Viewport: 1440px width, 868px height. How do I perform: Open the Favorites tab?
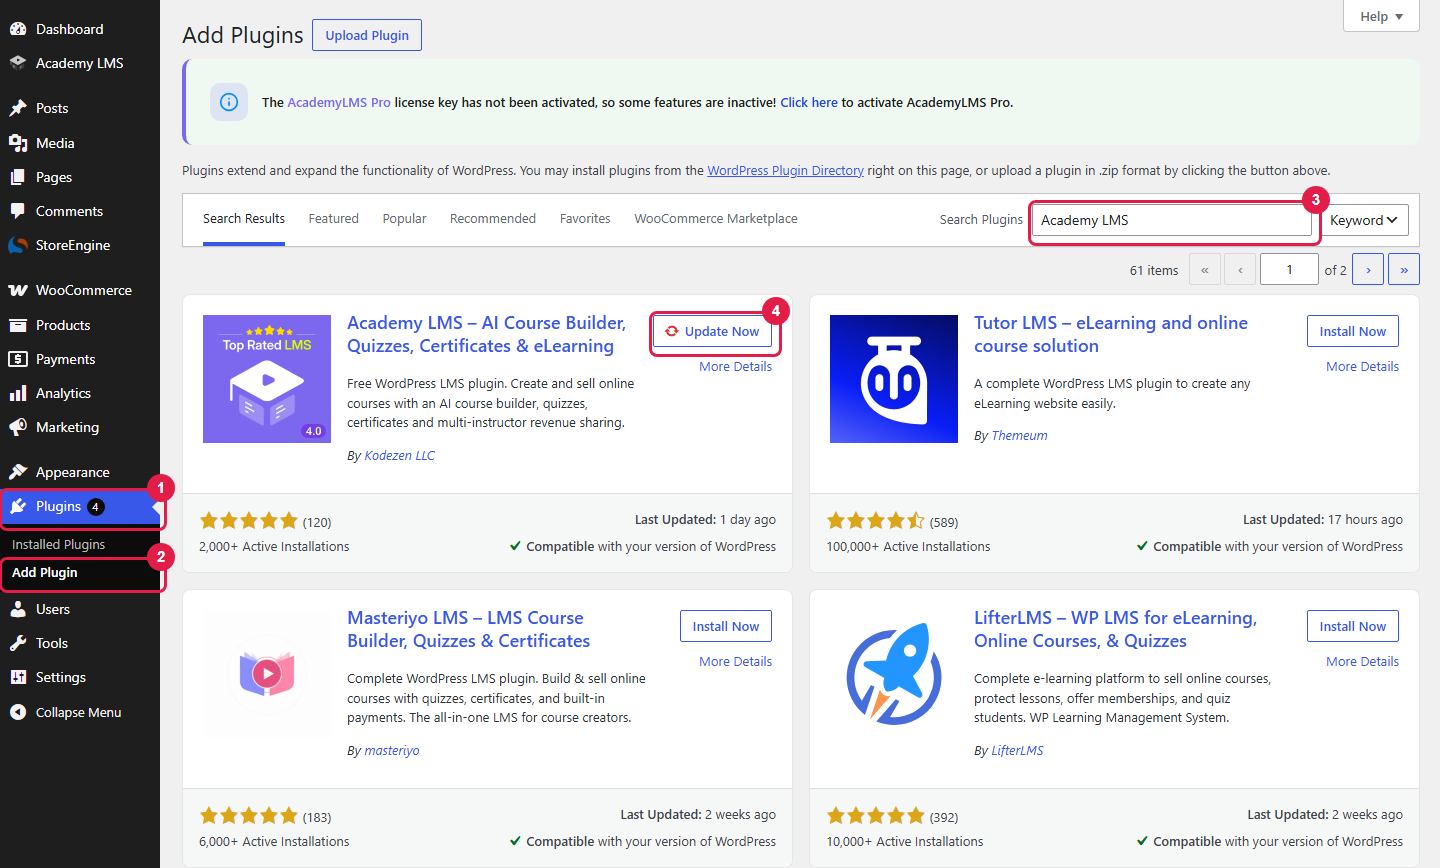click(585, 219)
